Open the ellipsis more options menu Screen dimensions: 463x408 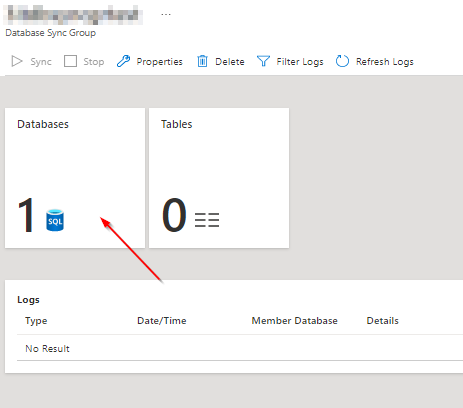pos(166,15)
